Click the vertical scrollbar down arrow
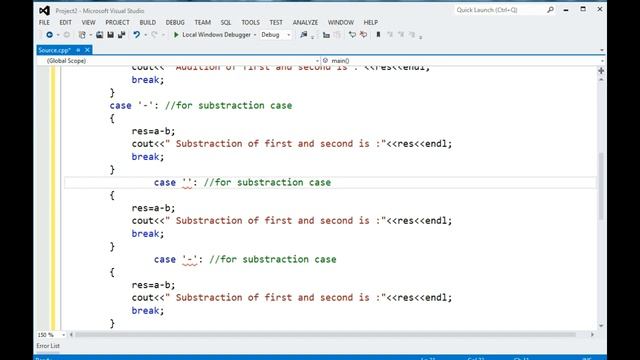Viewport: 640px width, 360px height. [x=601, y=326]
